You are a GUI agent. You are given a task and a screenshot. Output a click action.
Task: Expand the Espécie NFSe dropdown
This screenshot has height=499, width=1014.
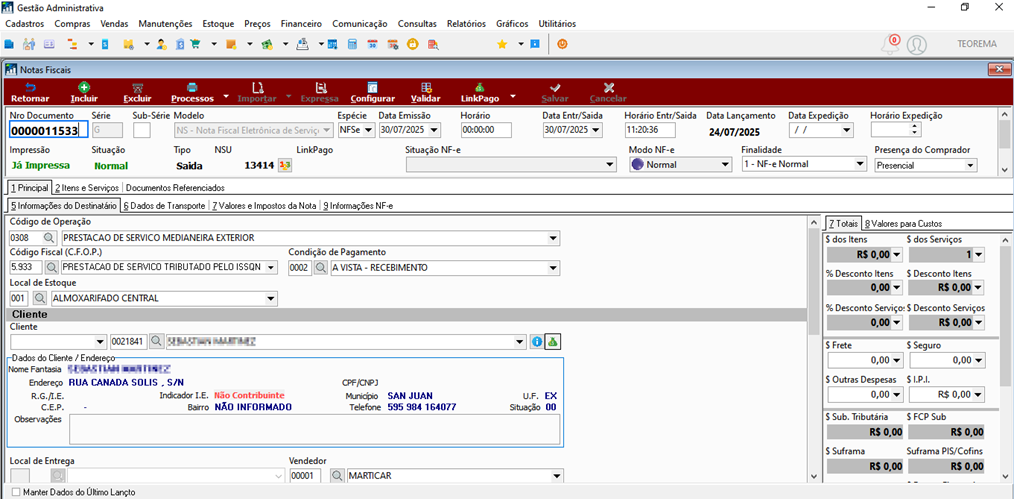tap(369, 130)
